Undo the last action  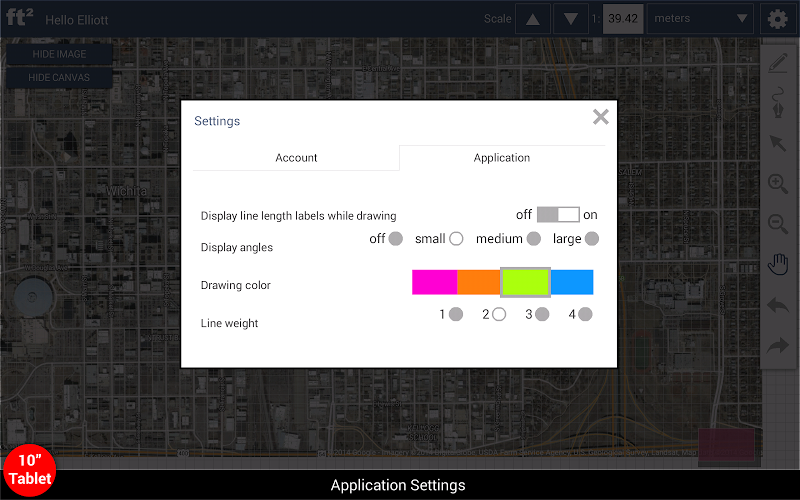pyautogui.click(x=777, y=304)
